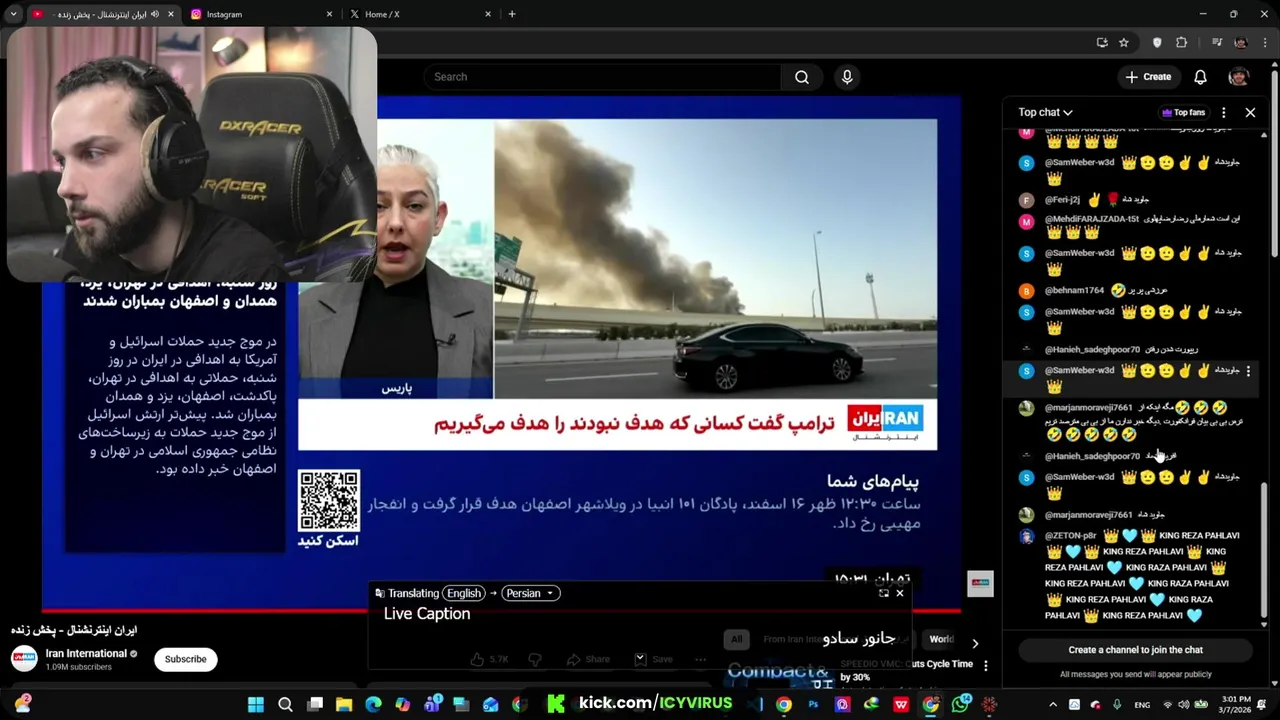Close the live chat panel
Image resolution: width=1280 pixels, height=720 pixels.
(x=1250, y=112)
